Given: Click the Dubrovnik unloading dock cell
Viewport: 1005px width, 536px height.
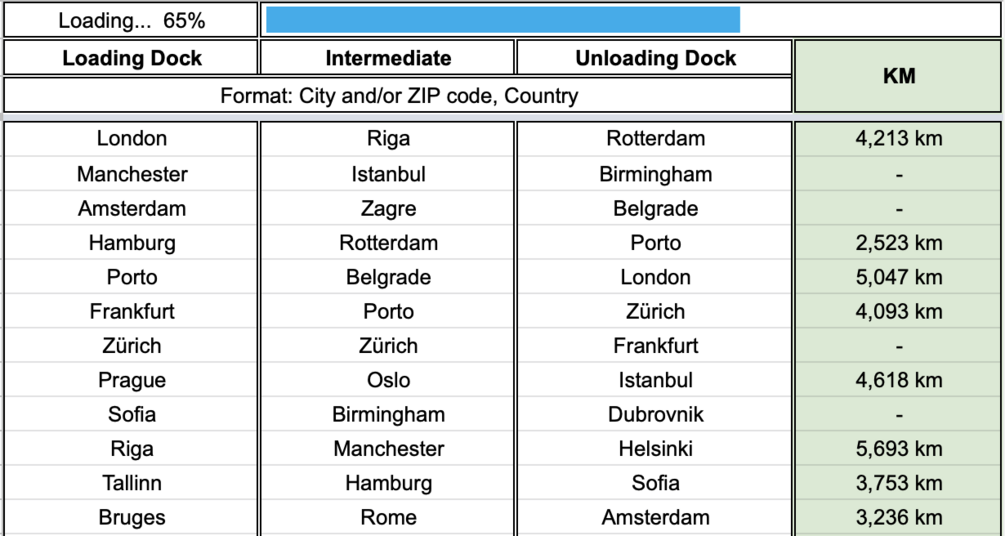Looking at the screenshot, I should [x=655, y=414].
